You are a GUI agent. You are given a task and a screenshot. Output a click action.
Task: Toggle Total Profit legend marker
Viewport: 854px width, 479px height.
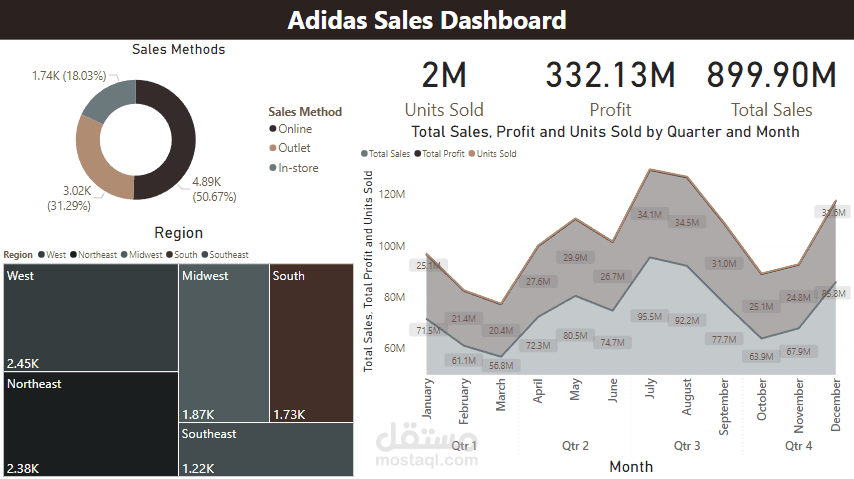click(x=418, y=154)
